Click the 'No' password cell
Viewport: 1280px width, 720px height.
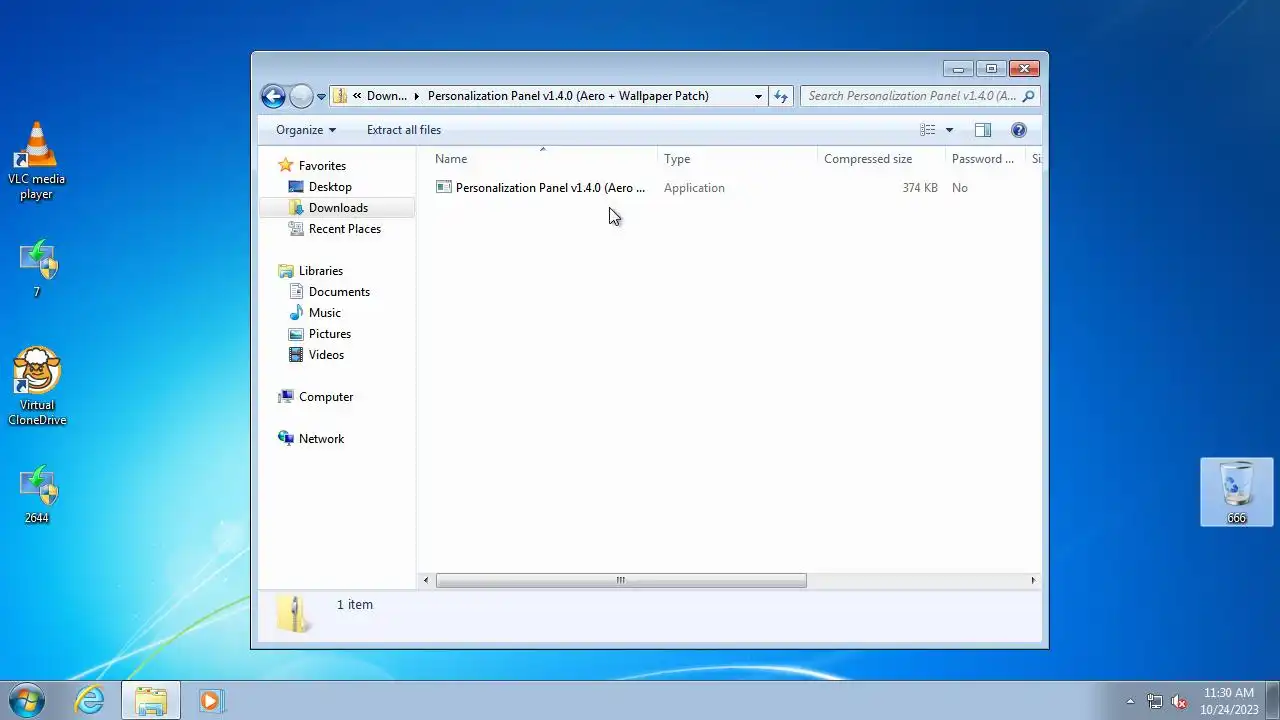960,188
